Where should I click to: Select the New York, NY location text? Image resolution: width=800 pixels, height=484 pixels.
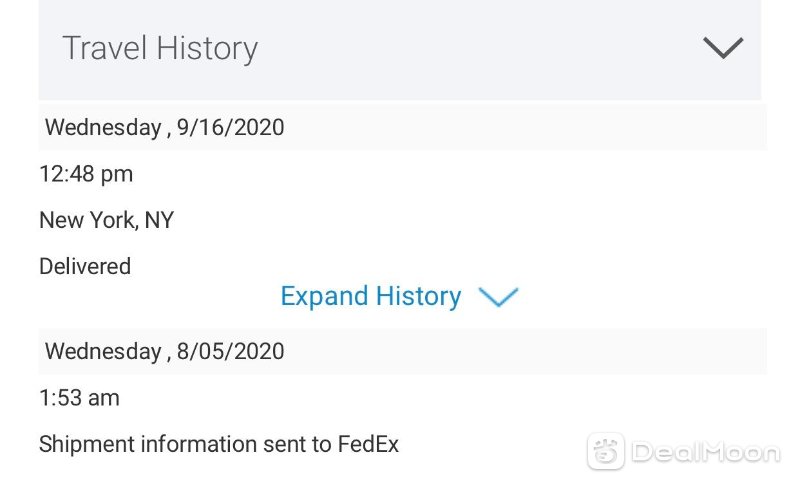[x=107, y=220]
